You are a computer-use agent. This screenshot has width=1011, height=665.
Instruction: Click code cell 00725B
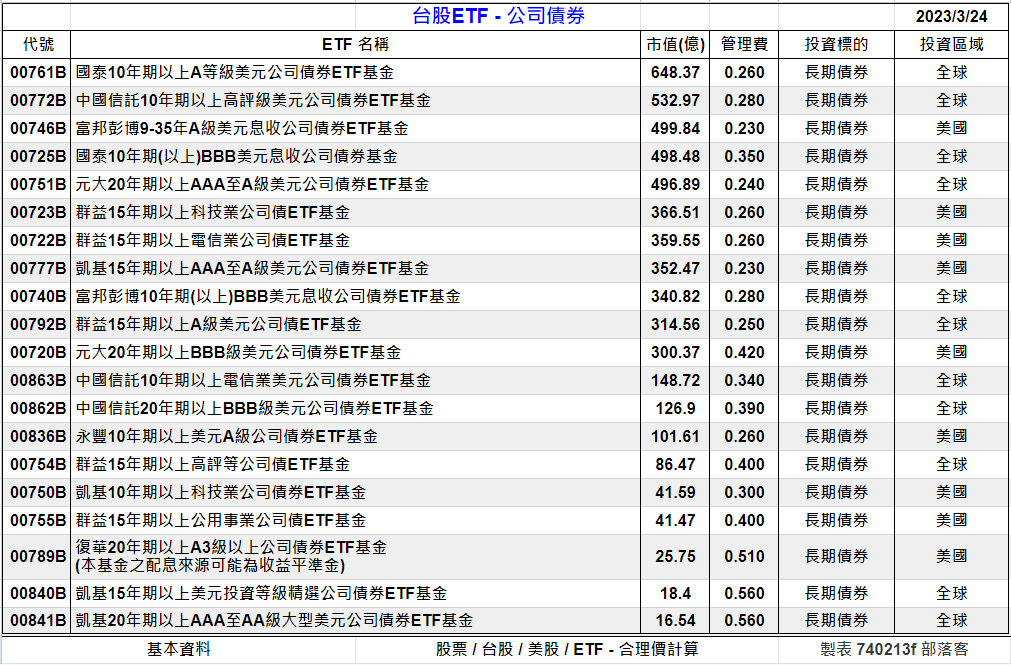click(x=38, y=157)
